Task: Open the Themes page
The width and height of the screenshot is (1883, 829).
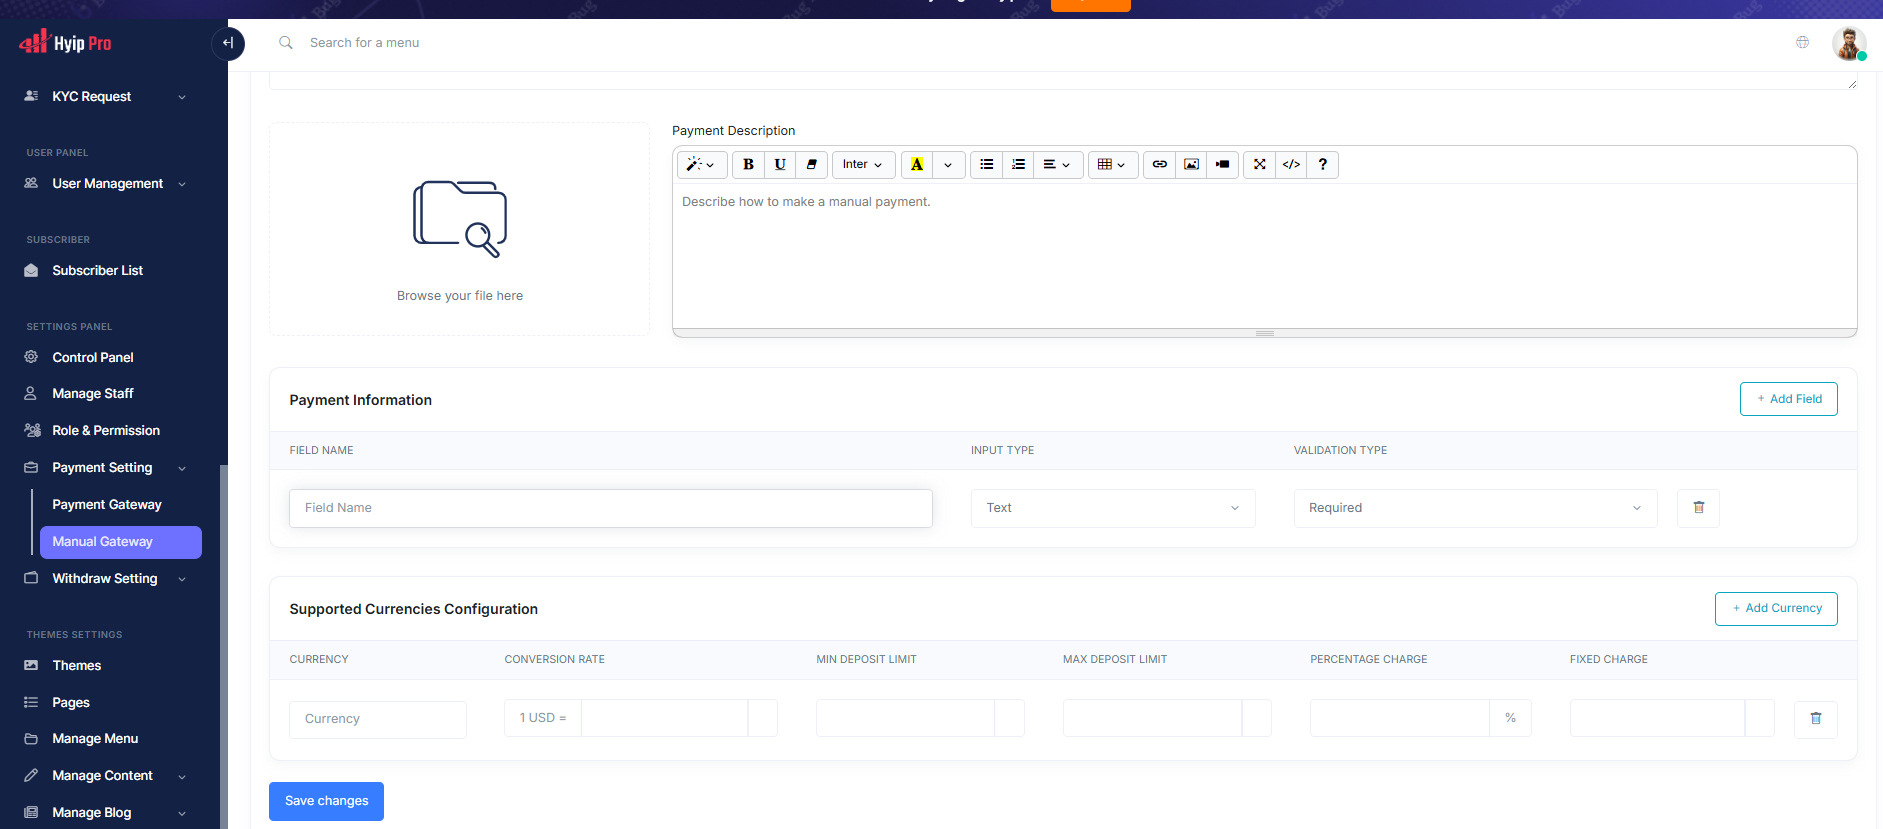Action: (76, 666)
